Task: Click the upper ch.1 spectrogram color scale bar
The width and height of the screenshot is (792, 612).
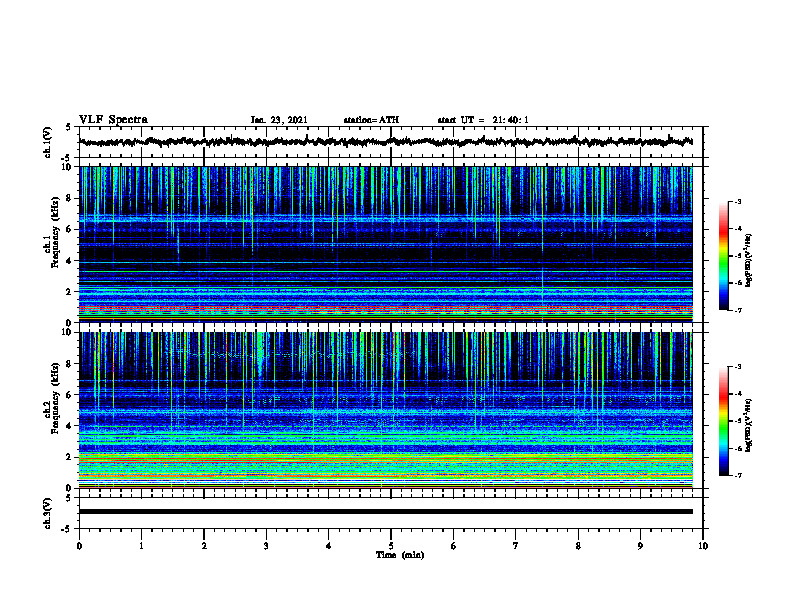Action: (x=724, y=256)
